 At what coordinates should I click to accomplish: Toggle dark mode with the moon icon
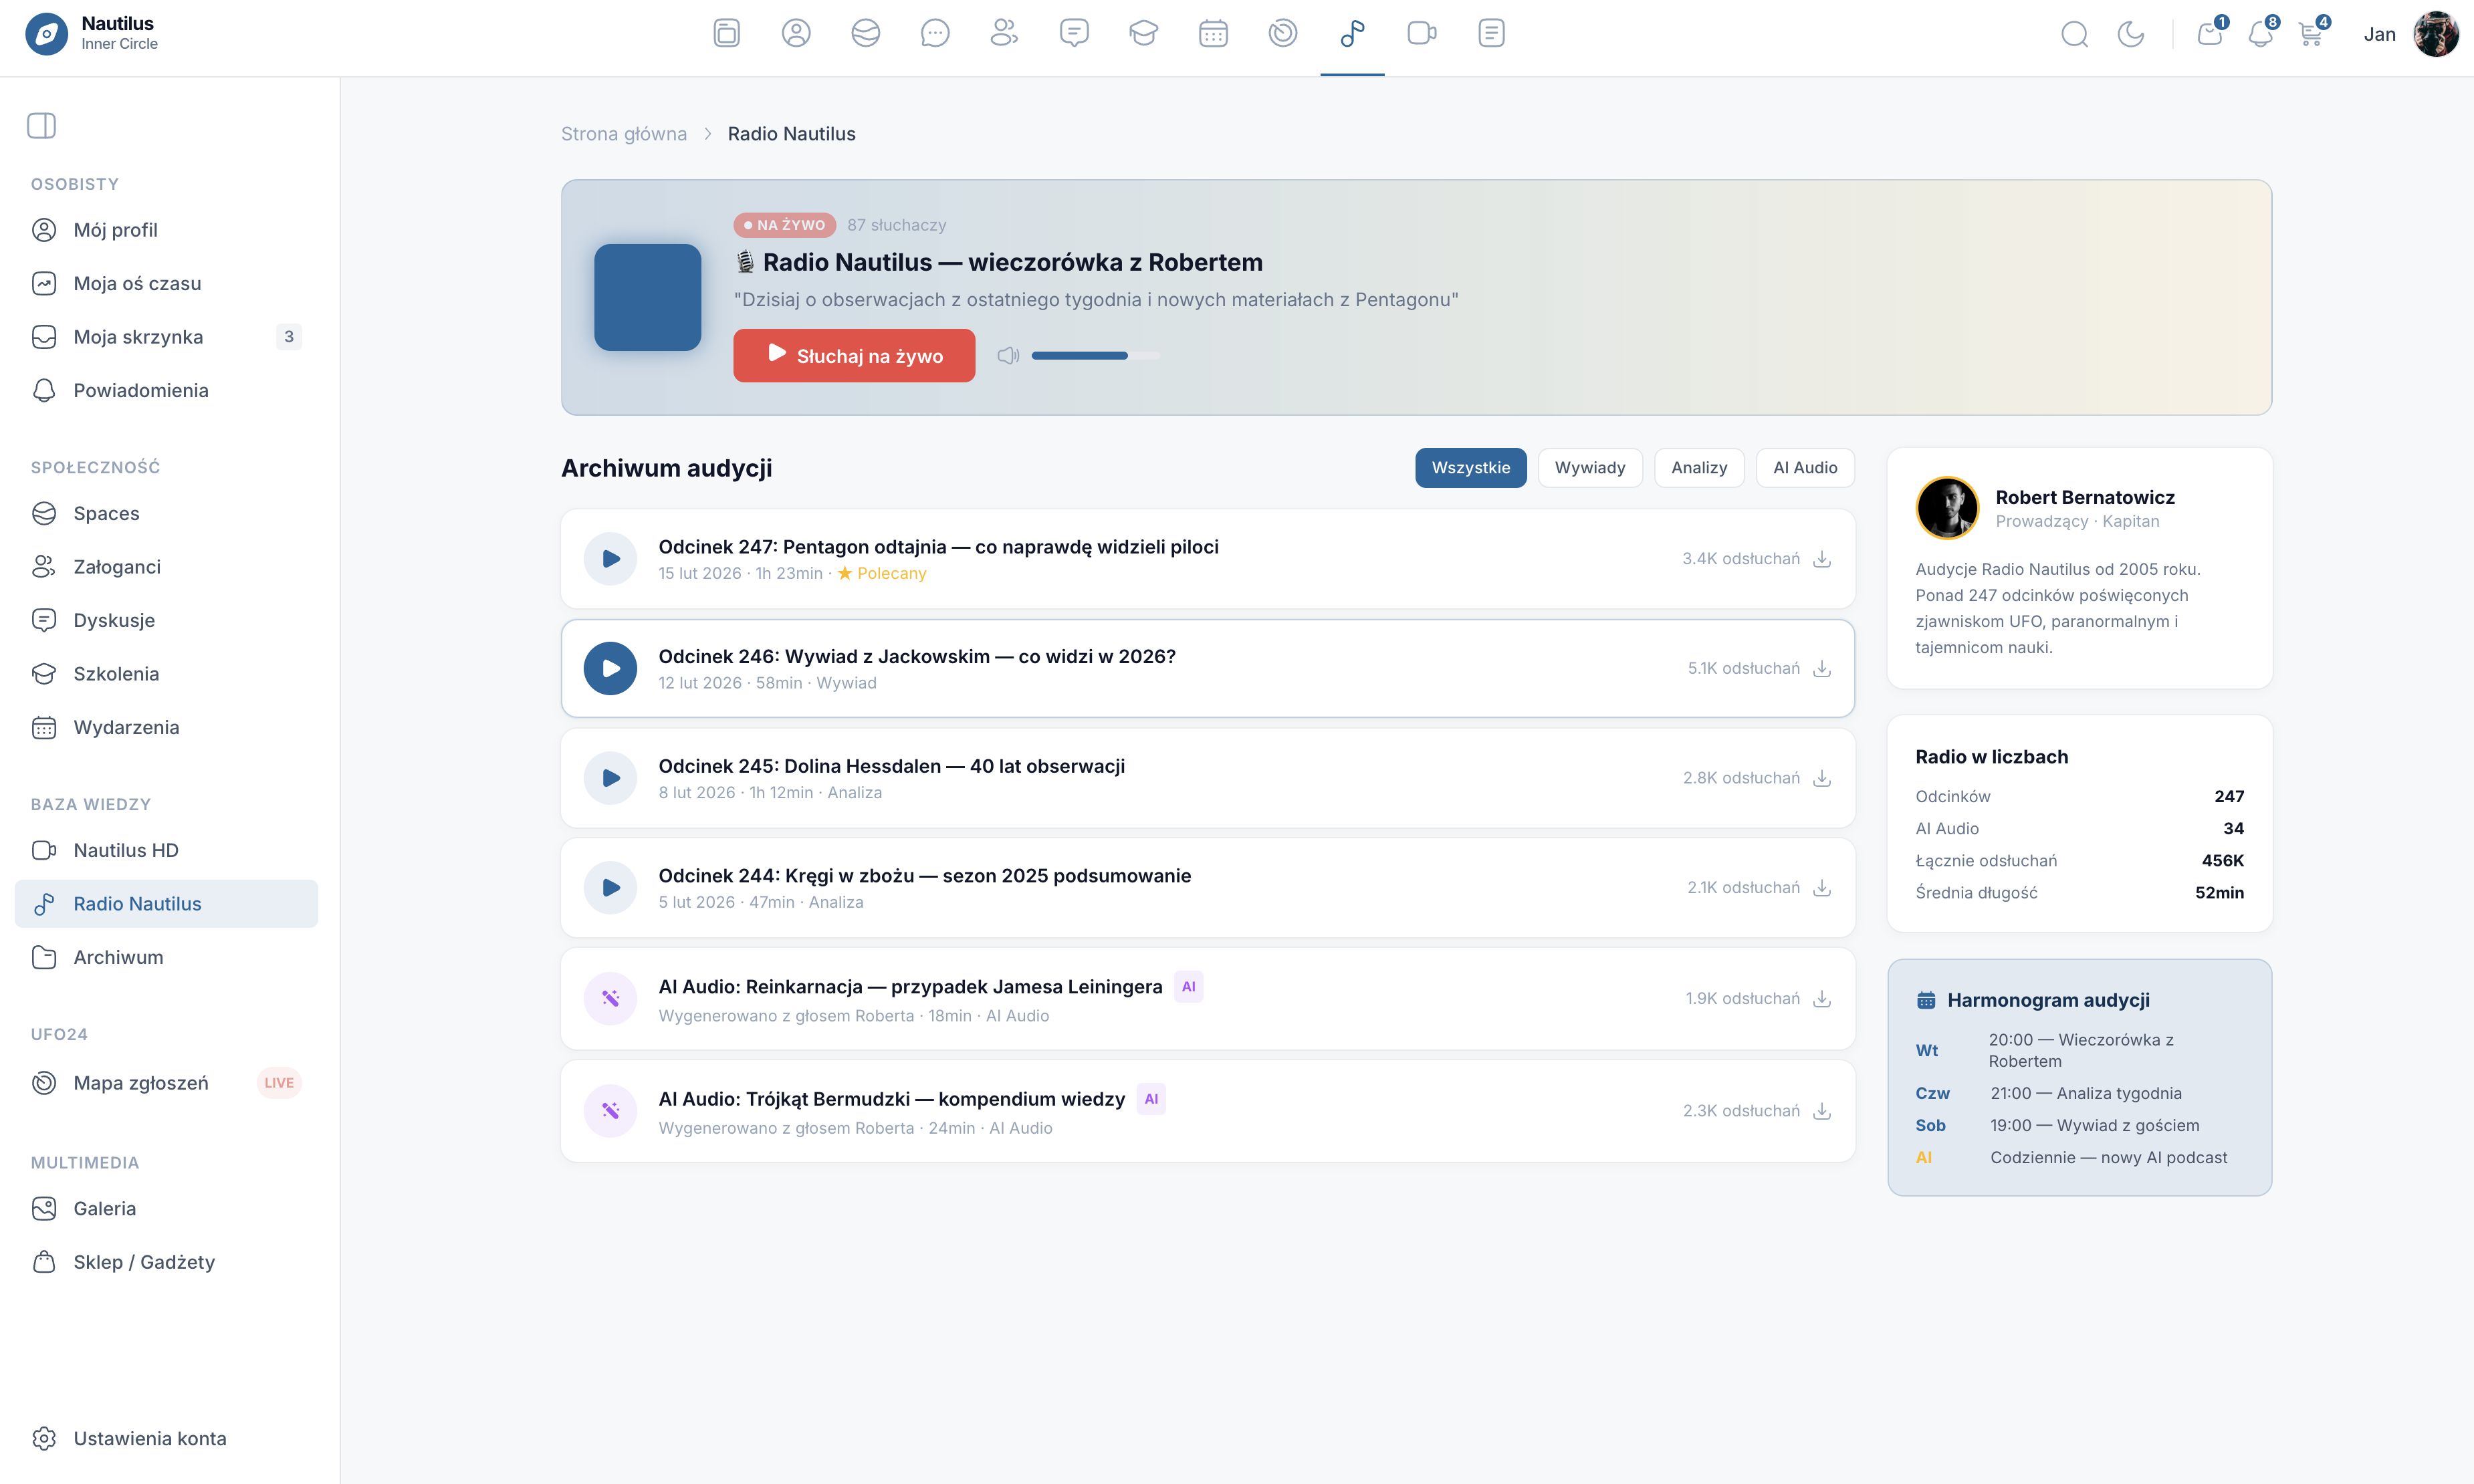(2130, 34)
